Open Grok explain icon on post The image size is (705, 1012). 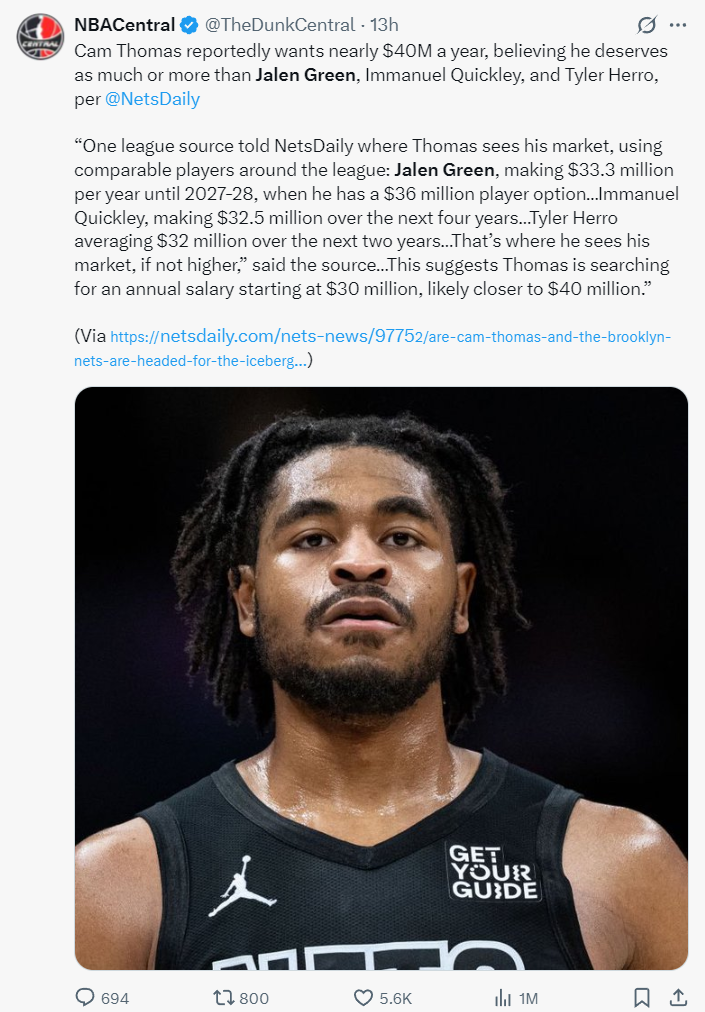[647, 25]
